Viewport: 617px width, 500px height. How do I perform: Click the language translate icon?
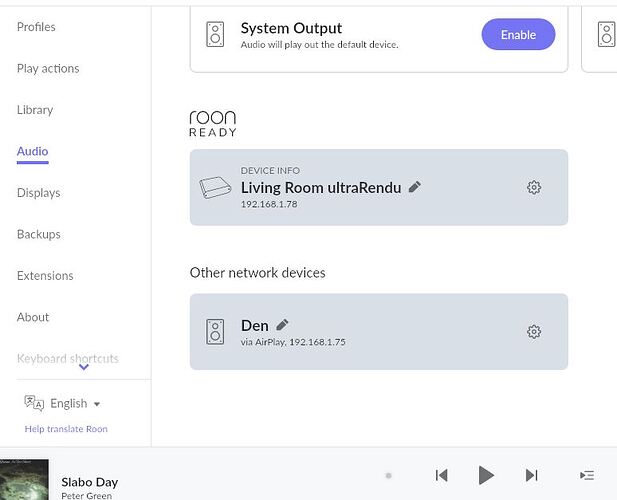tap(34, 403)
